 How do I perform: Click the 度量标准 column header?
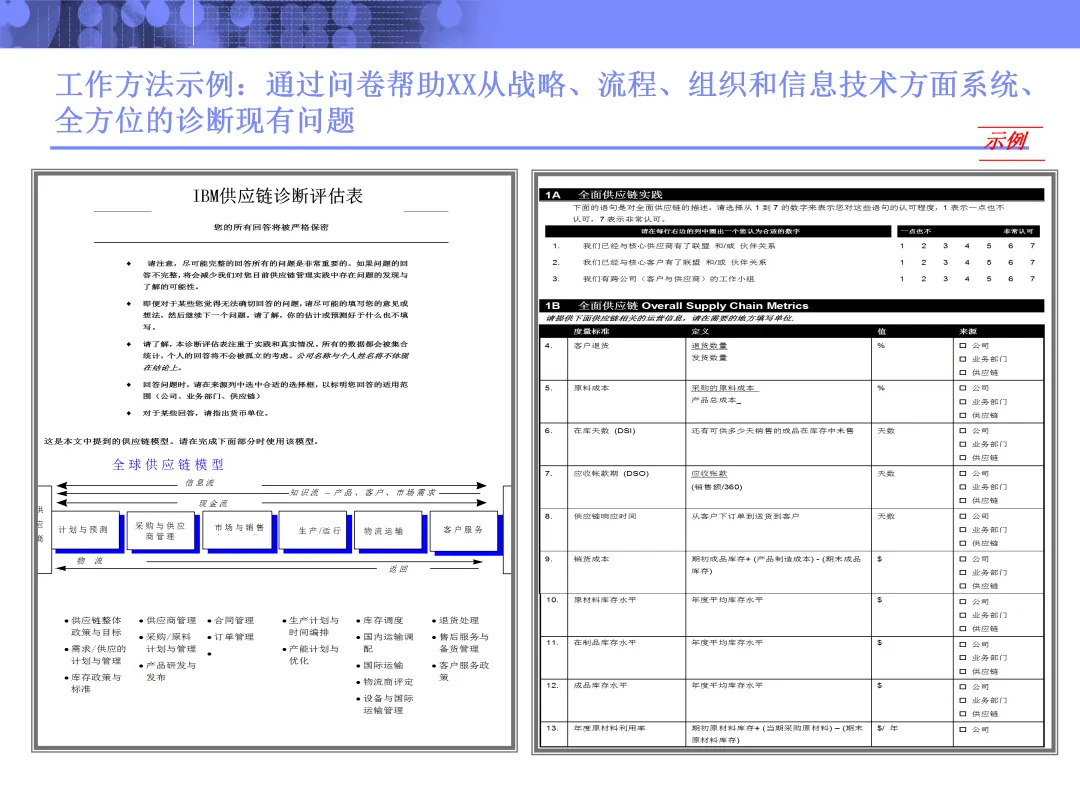[x=592, y=331]
